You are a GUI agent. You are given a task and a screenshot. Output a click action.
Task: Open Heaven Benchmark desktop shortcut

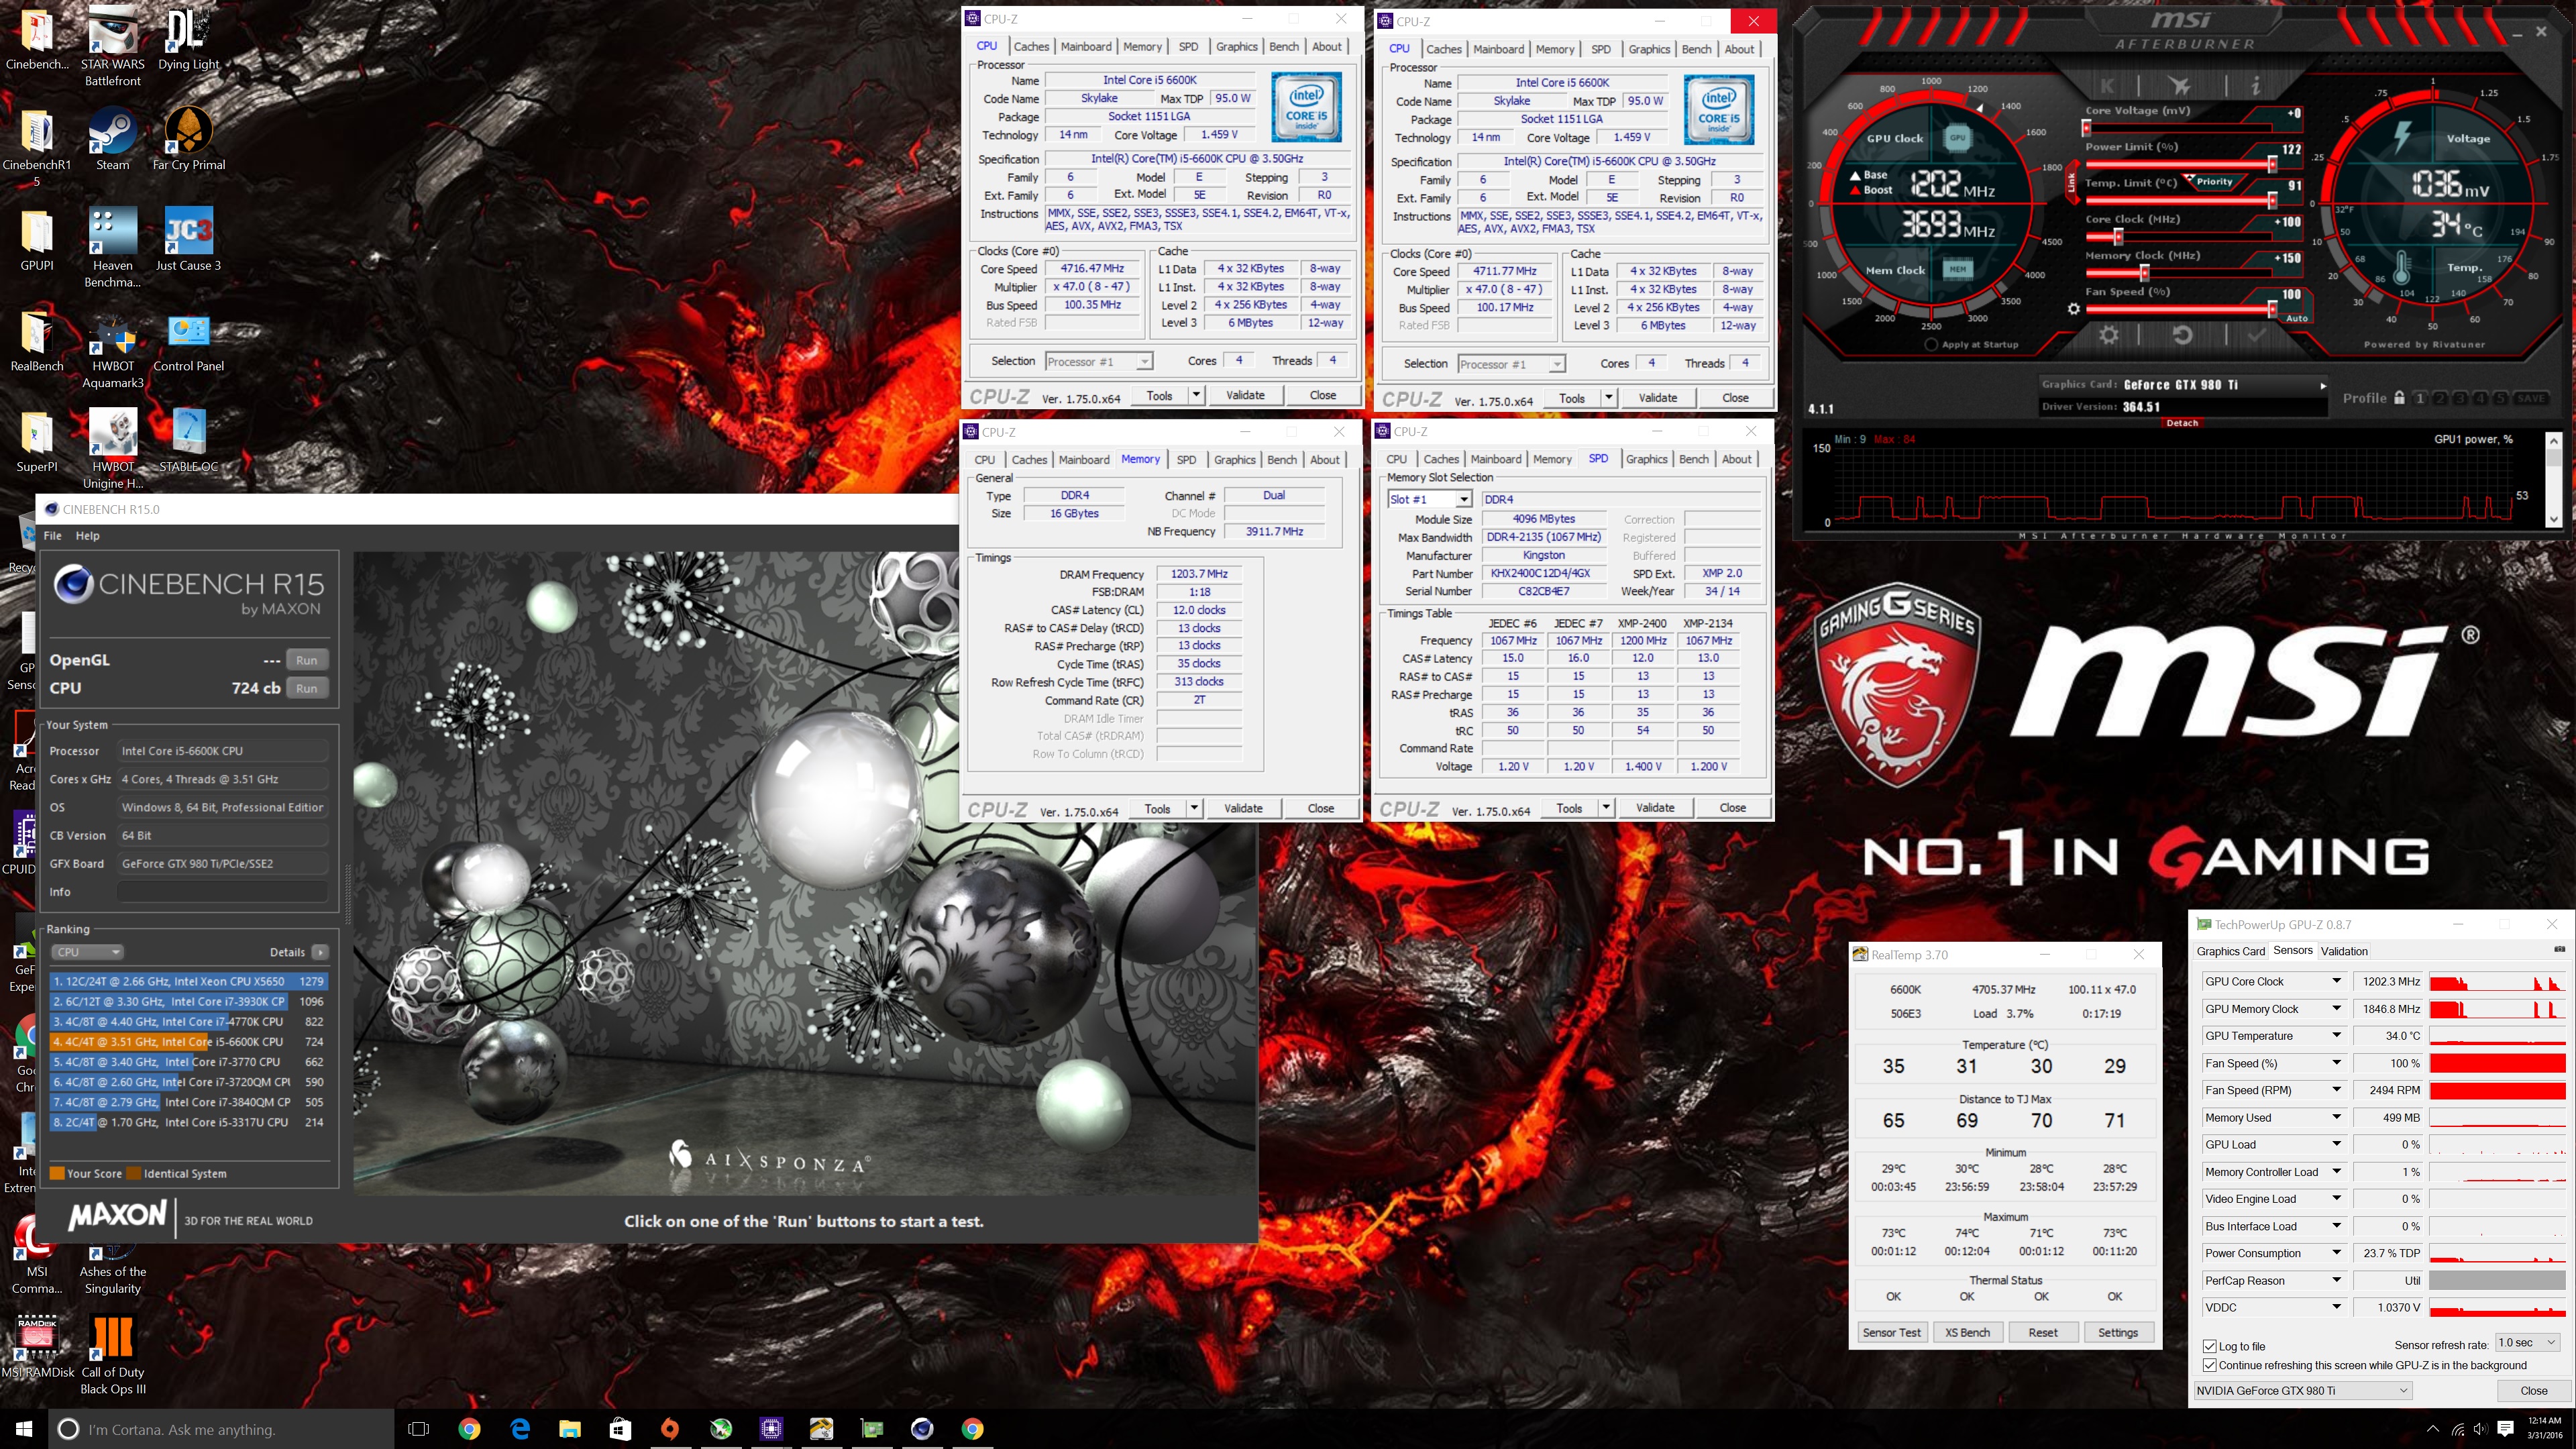[112, 248]
